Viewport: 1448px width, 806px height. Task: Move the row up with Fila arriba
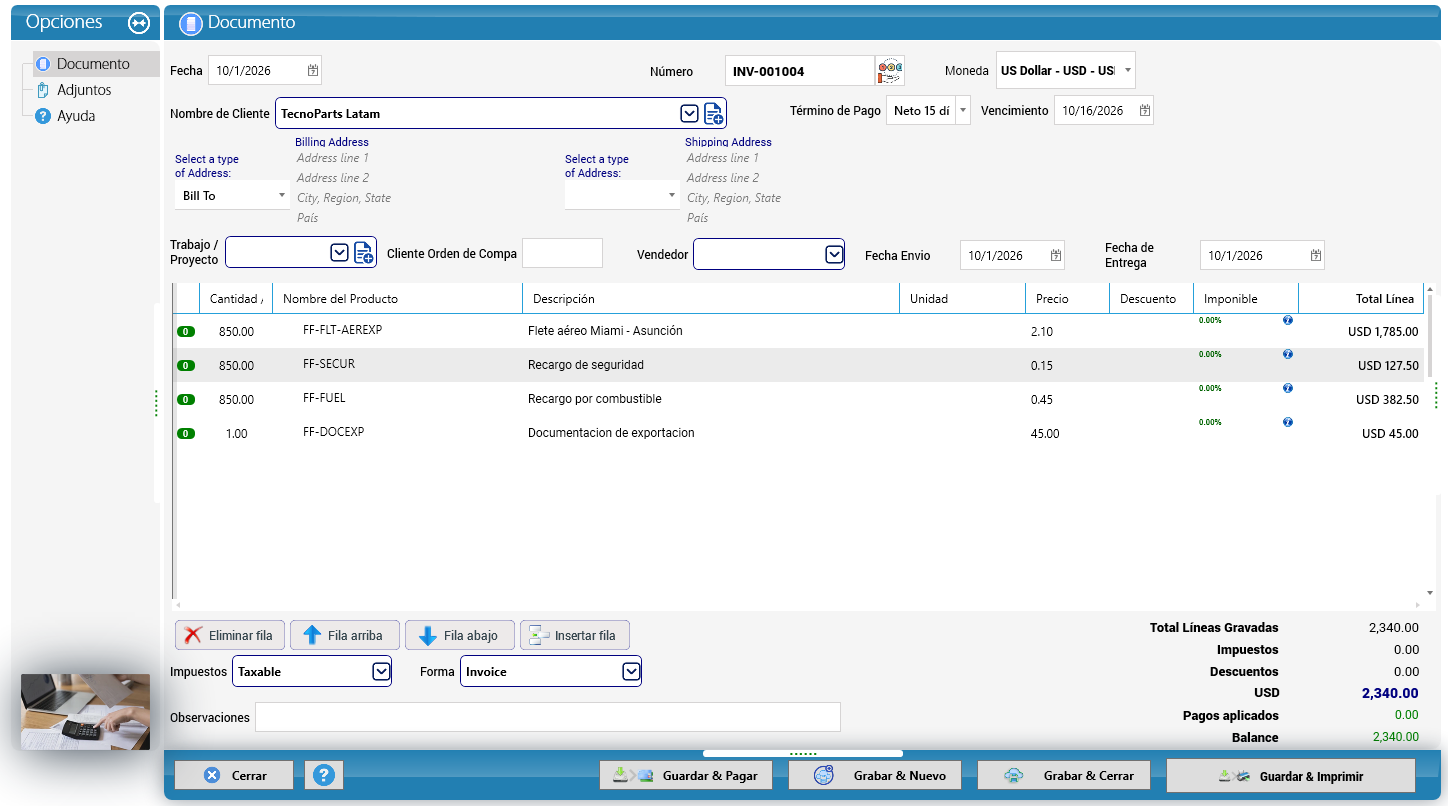[x=344, y=635]
